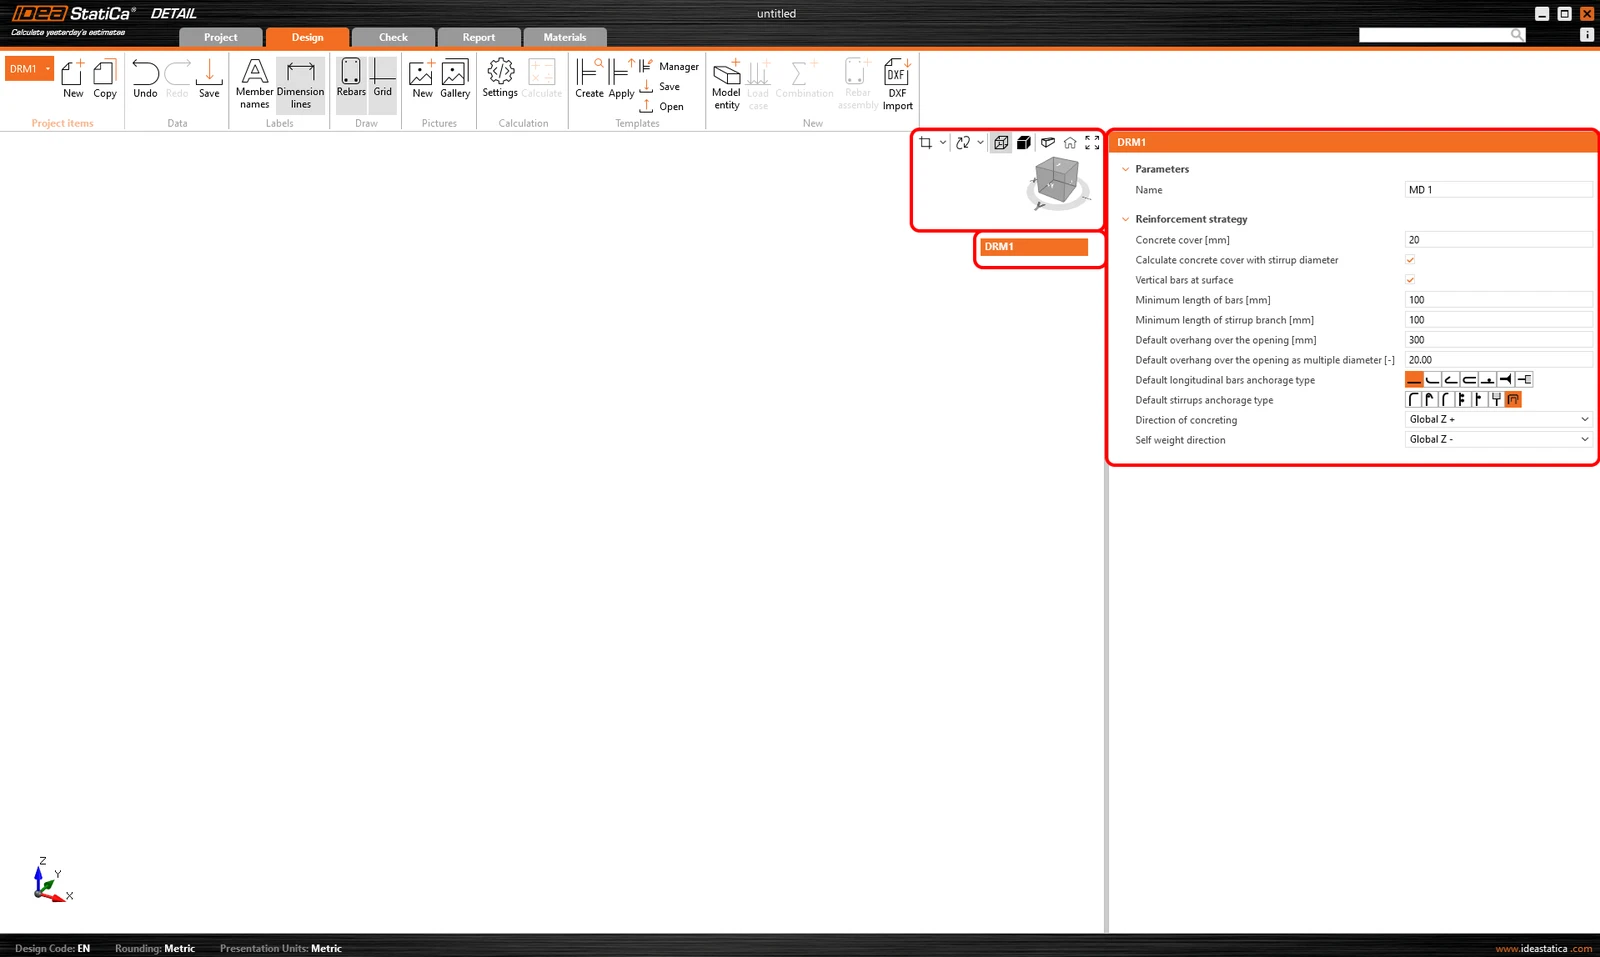Reset view with the home icon
The height and width of the screenshot is (957, 1600).
(1070, 143)
